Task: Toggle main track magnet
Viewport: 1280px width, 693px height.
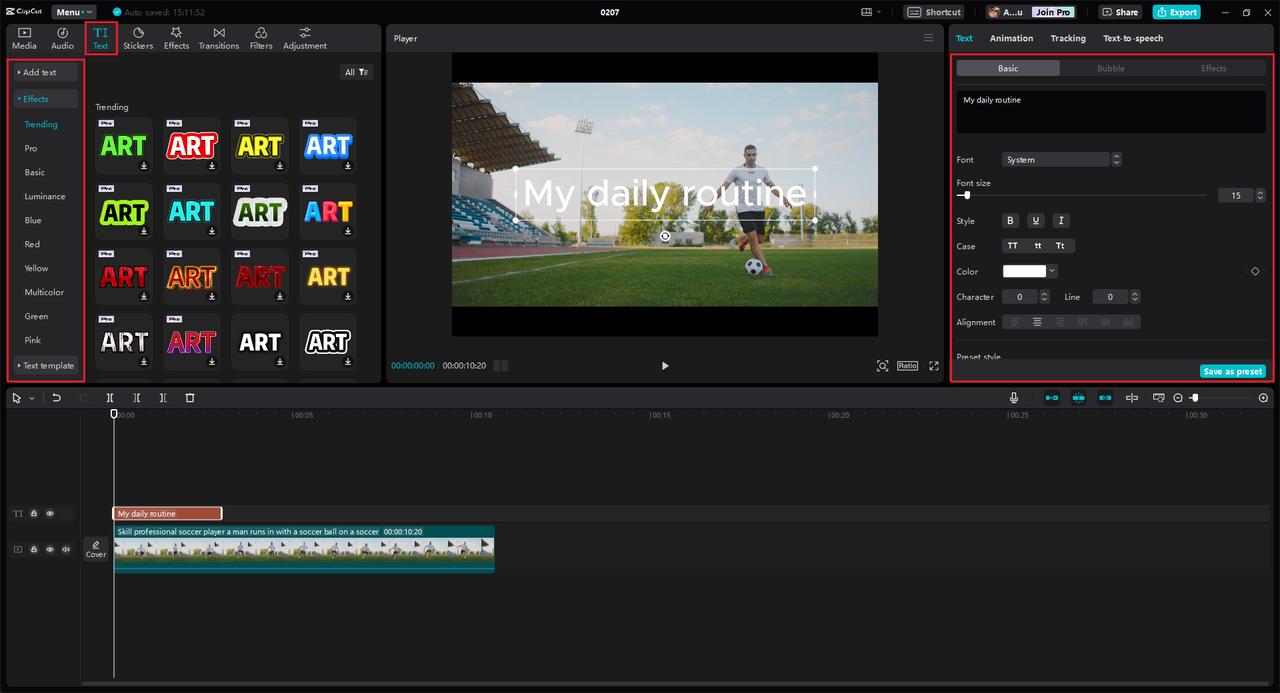Action: 1052,398
